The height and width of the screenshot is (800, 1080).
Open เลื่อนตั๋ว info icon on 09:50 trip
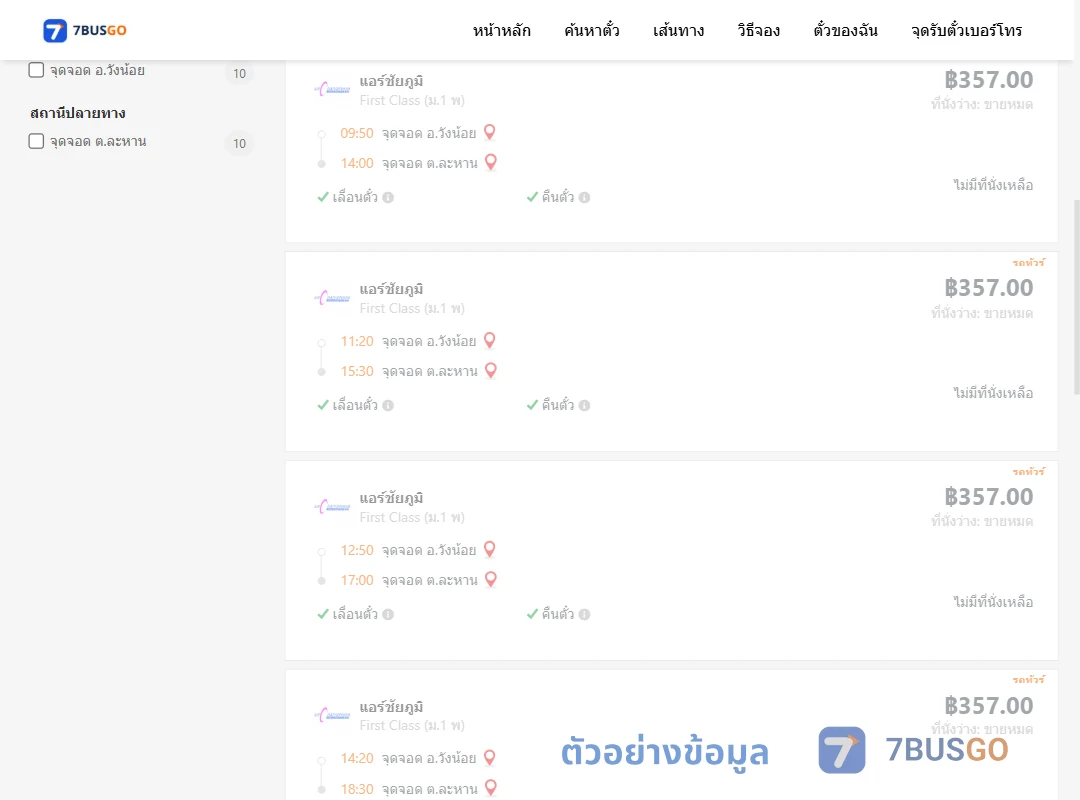pyautogui.click(x=388, y=198)
